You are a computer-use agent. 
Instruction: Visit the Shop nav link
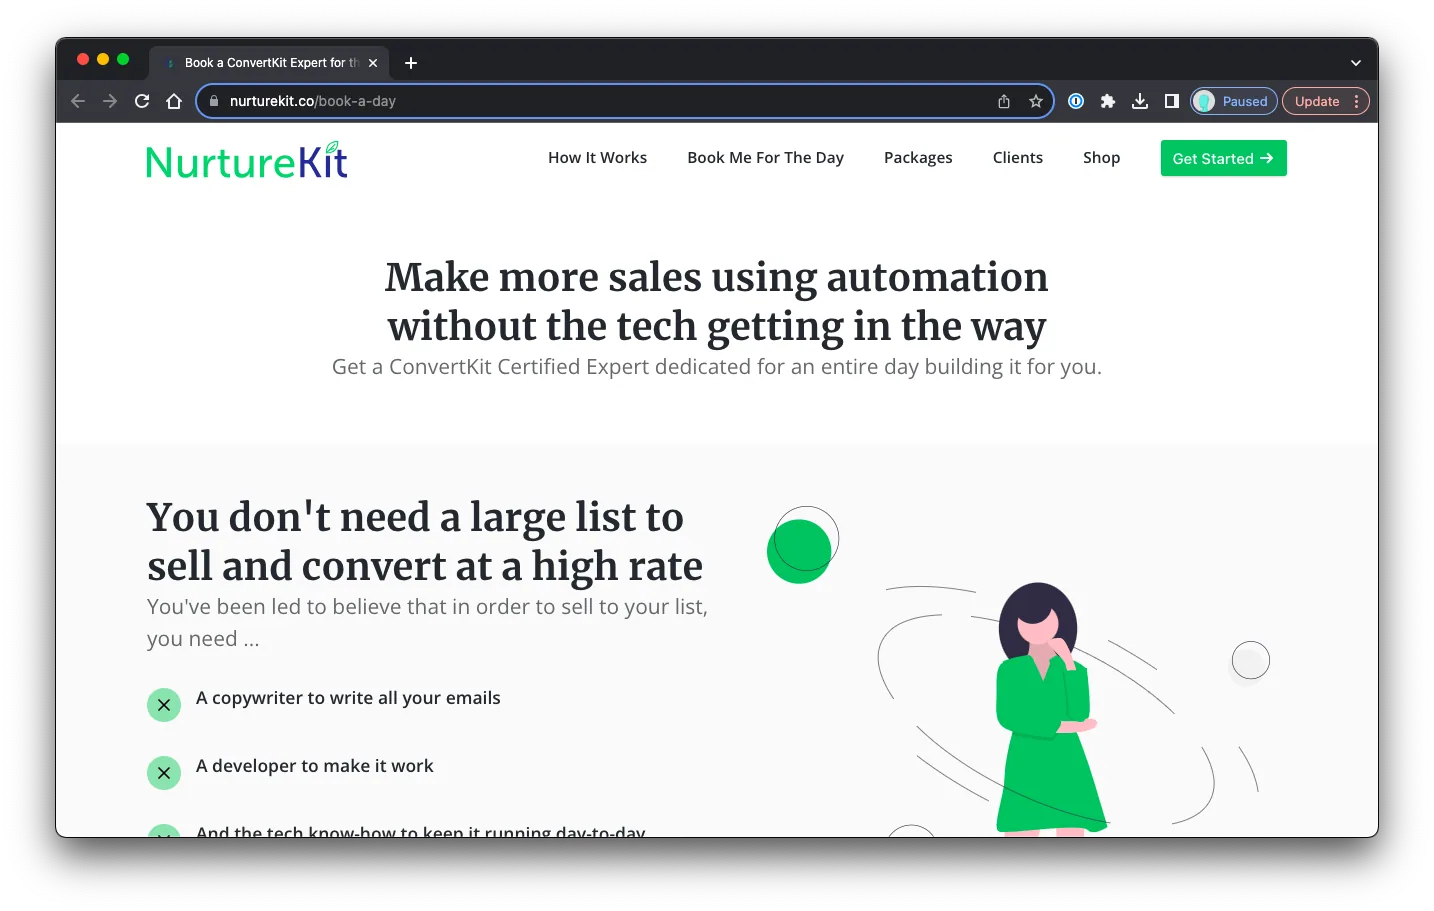(x=1101, y=158)
